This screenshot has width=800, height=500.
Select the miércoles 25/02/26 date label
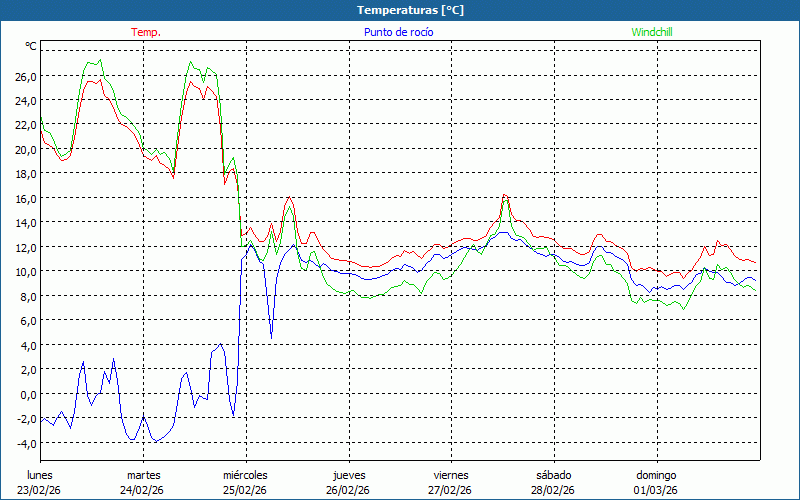click(x=245, y=482)
